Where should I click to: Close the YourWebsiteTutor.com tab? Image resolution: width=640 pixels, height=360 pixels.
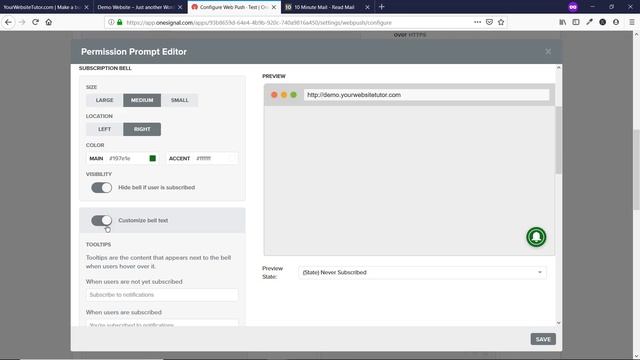(86, 7)
